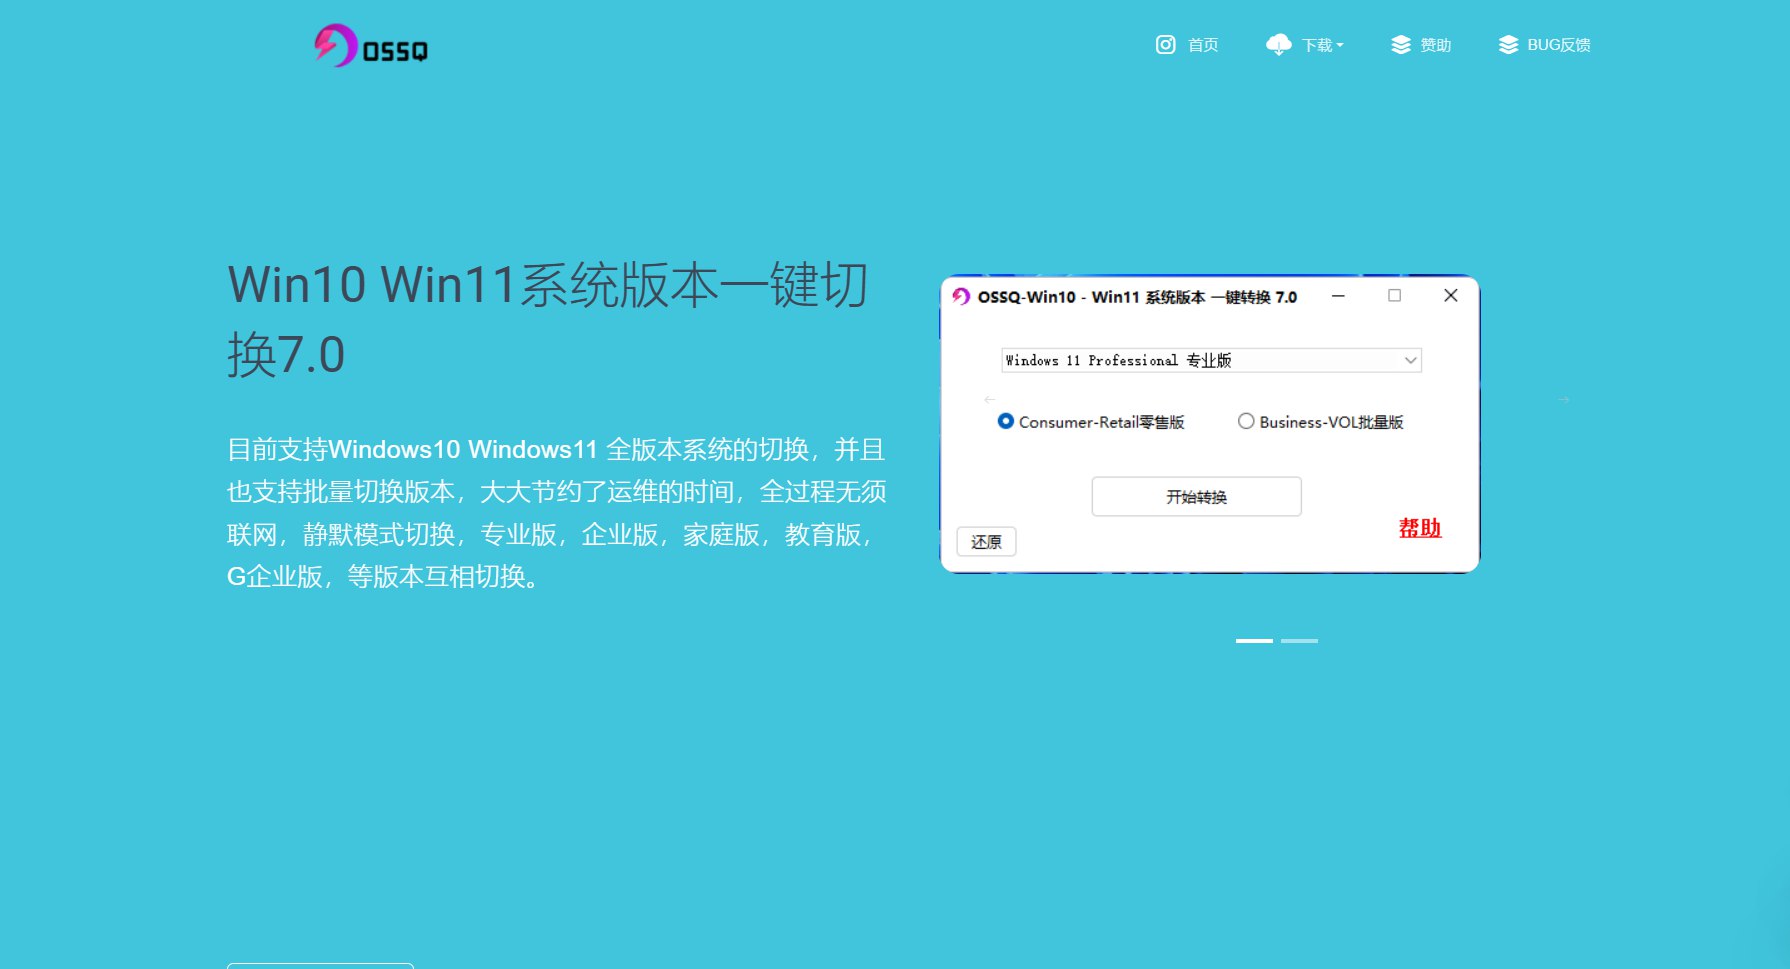
Task: Open the red 帮助 help link
Action: (1420, 528)
